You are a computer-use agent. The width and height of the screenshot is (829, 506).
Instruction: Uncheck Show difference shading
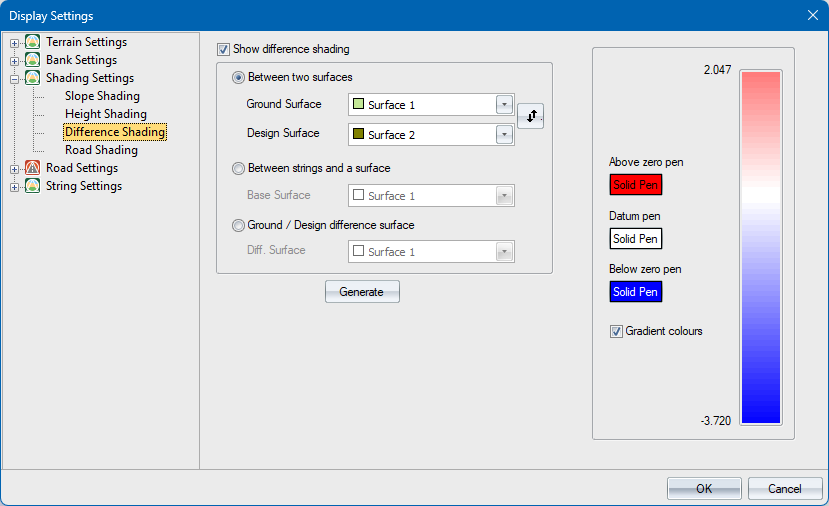pos(224,49)
